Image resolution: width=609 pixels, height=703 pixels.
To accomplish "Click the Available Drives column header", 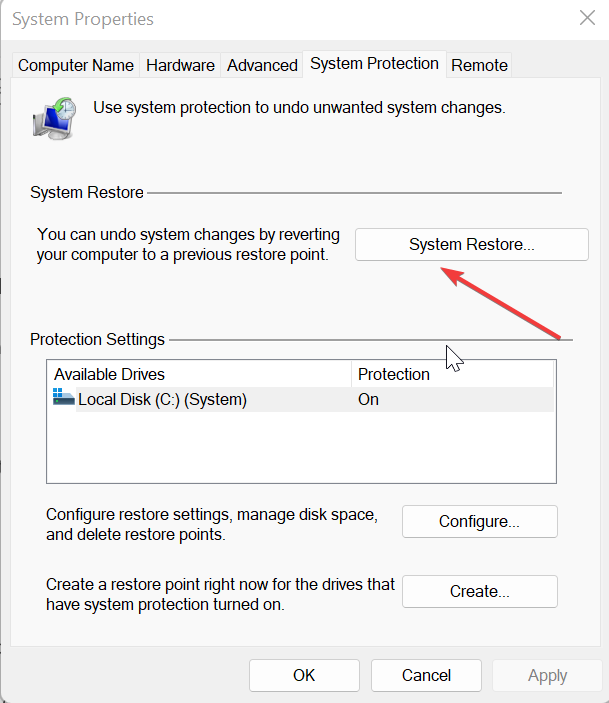I will click(200, 374).
